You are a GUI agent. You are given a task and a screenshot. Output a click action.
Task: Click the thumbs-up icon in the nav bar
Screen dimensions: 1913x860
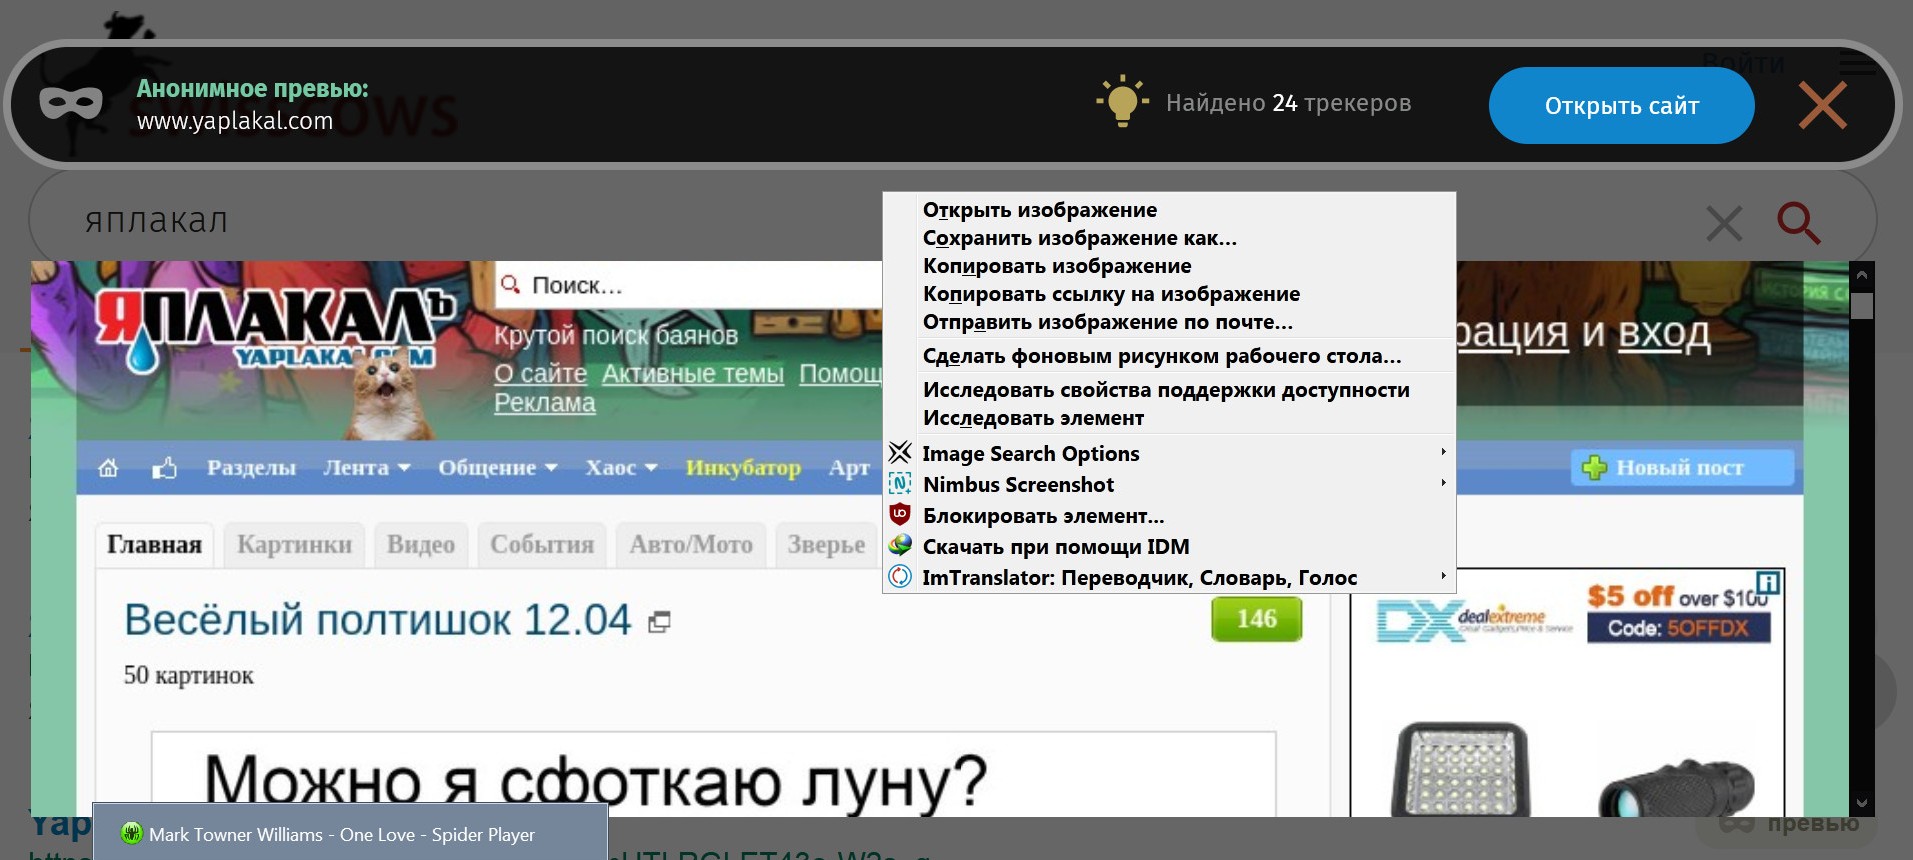click(164, 467)
